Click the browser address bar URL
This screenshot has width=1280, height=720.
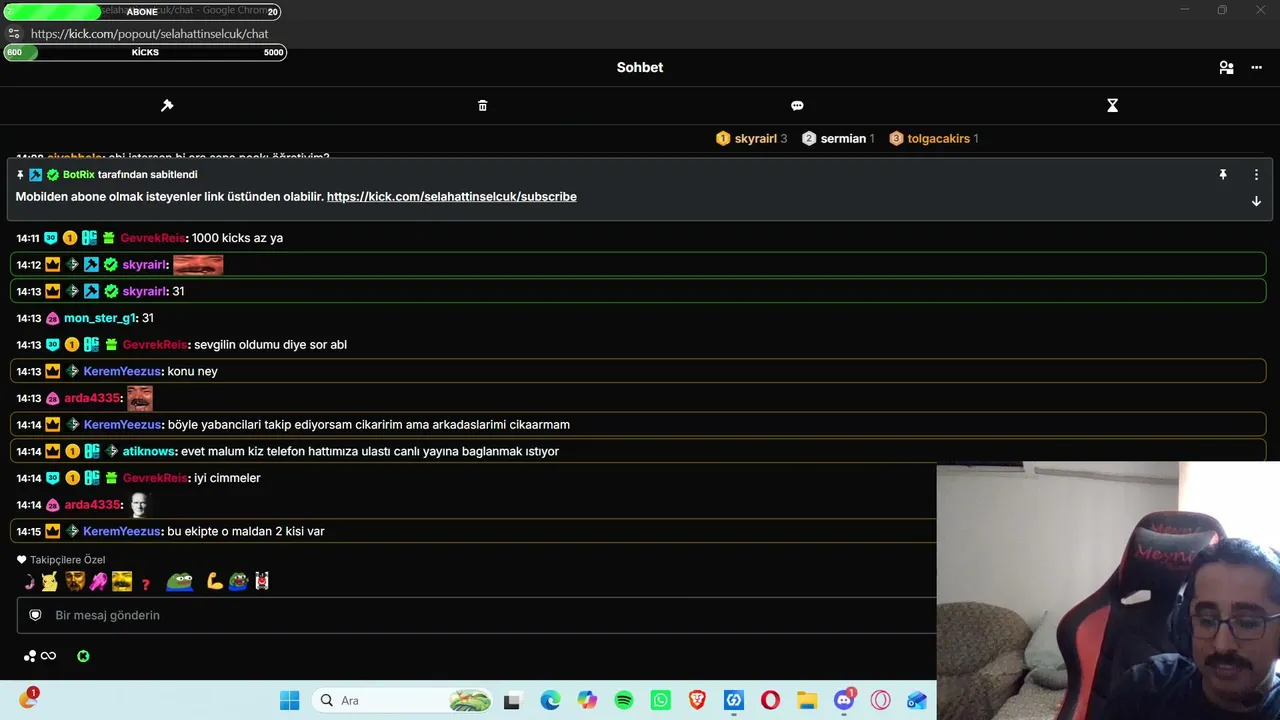coord(150,33)
